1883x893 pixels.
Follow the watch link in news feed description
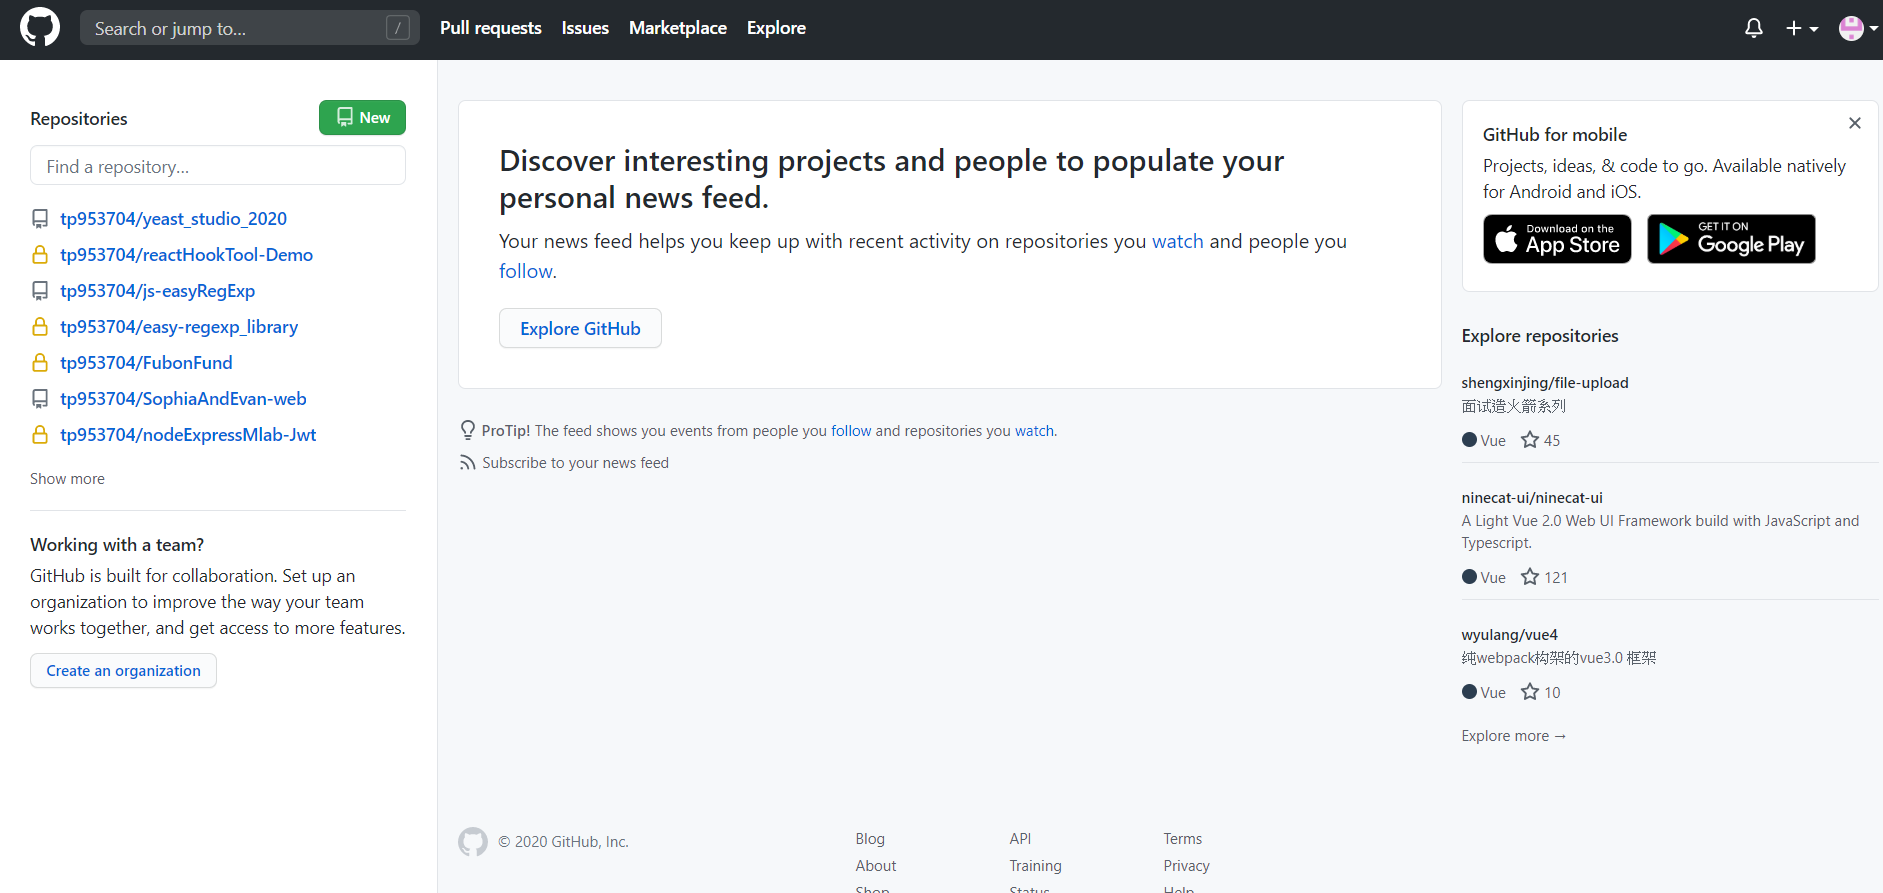click(1178, 241)
